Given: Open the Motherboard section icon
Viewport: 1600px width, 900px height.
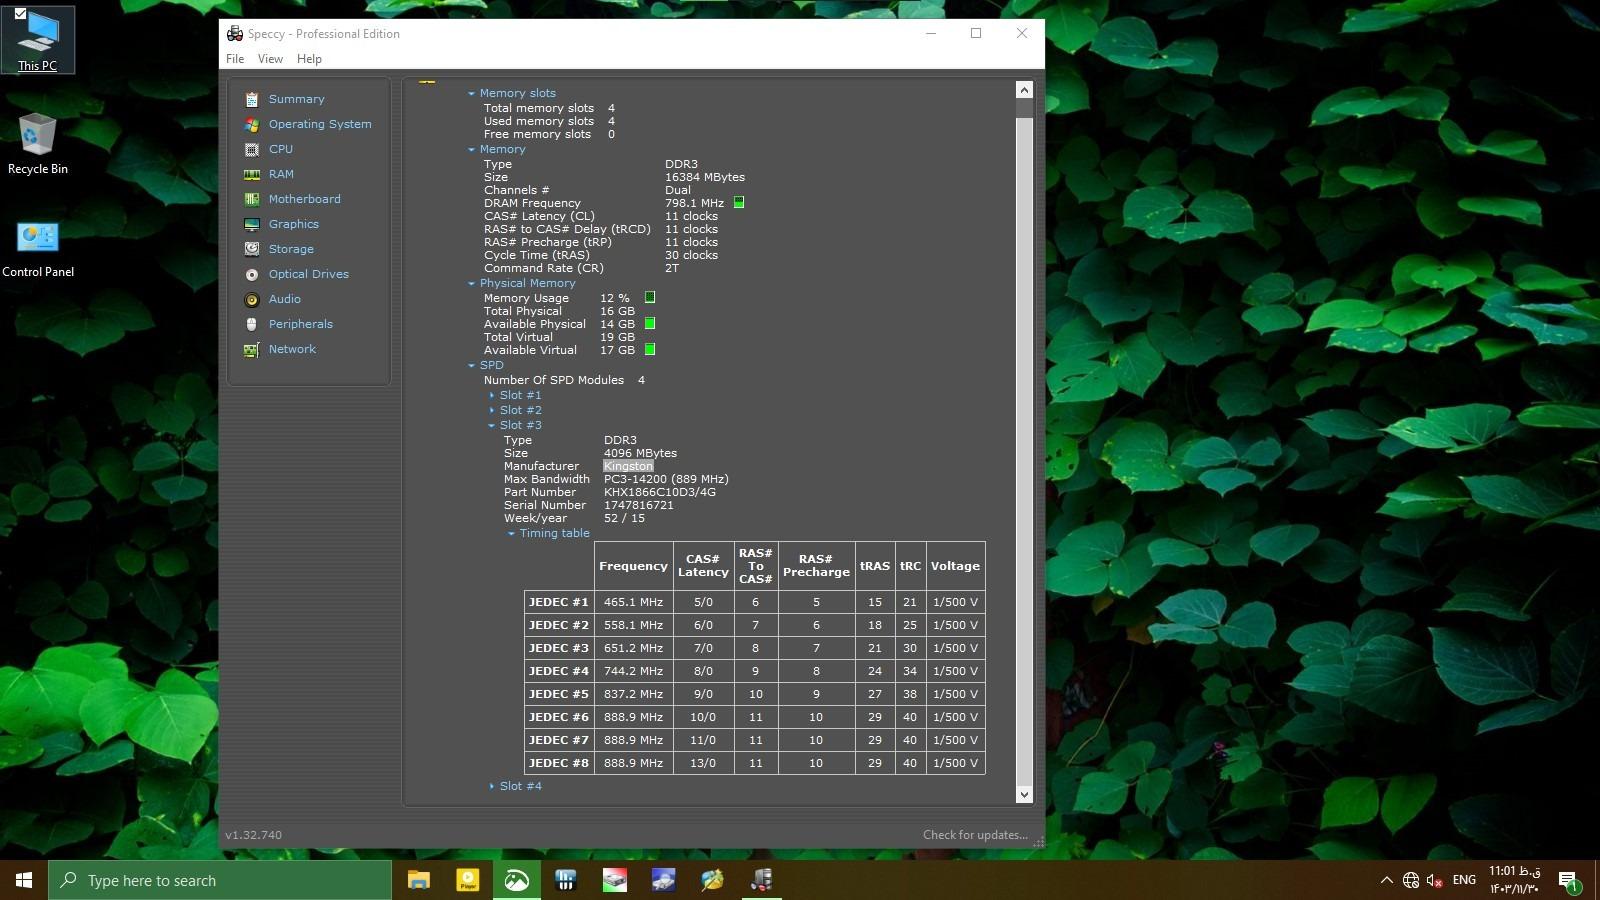Looking at the screenshot, I should coord(252,199).
